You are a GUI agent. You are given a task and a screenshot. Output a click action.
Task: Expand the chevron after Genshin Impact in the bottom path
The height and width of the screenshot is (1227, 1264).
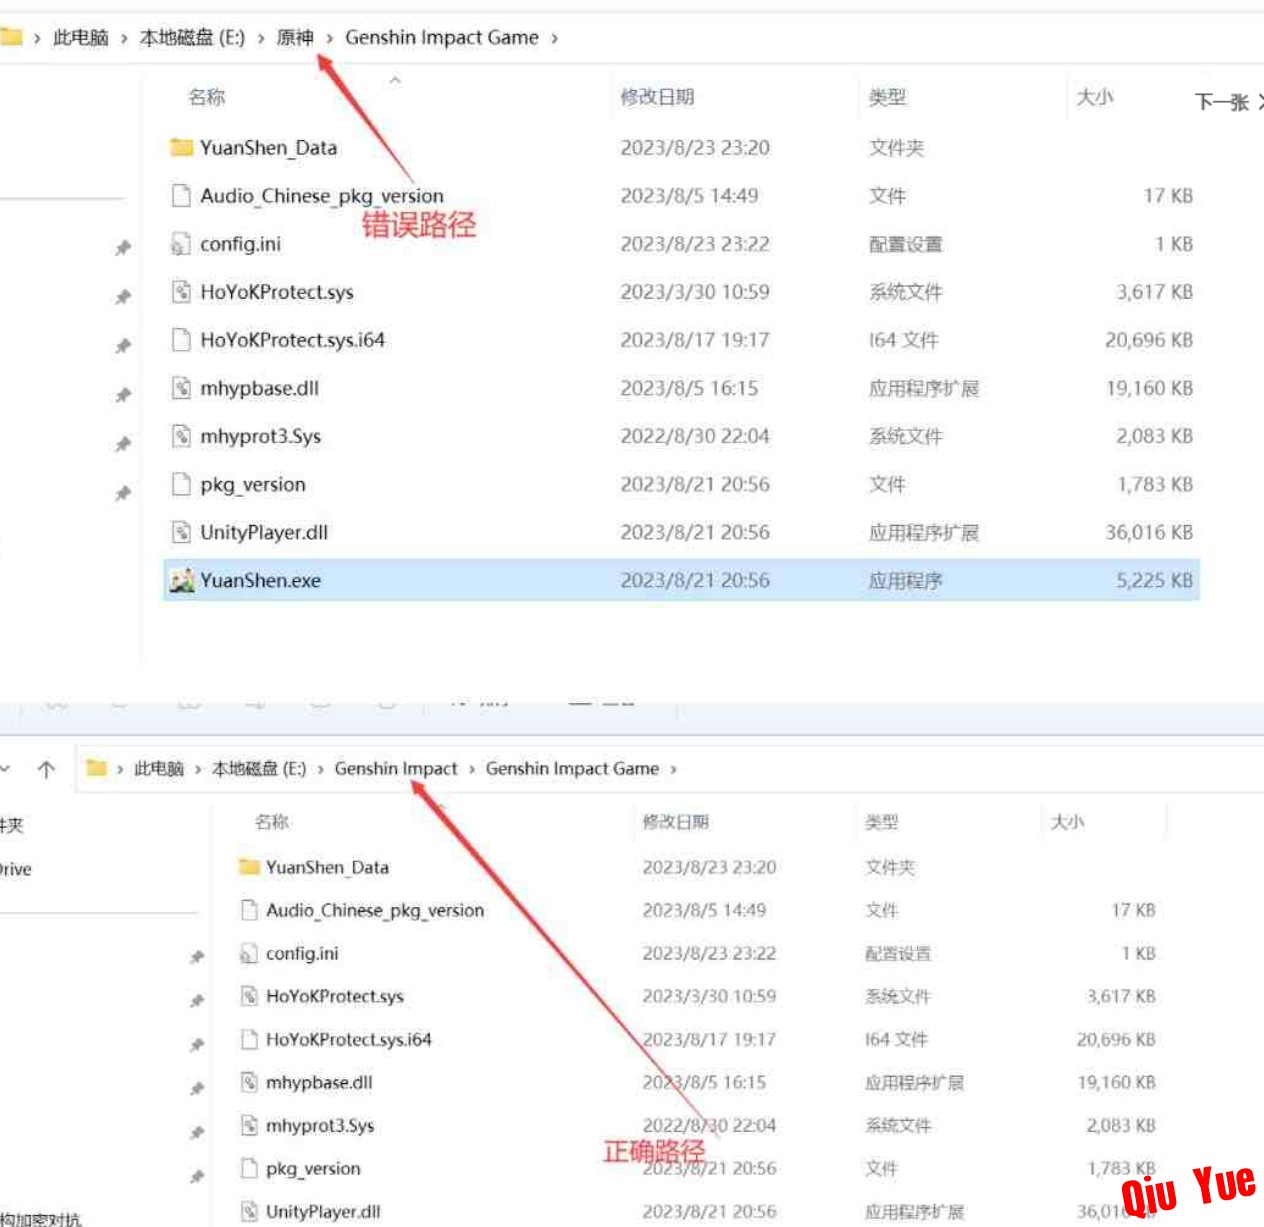[472, 769]
